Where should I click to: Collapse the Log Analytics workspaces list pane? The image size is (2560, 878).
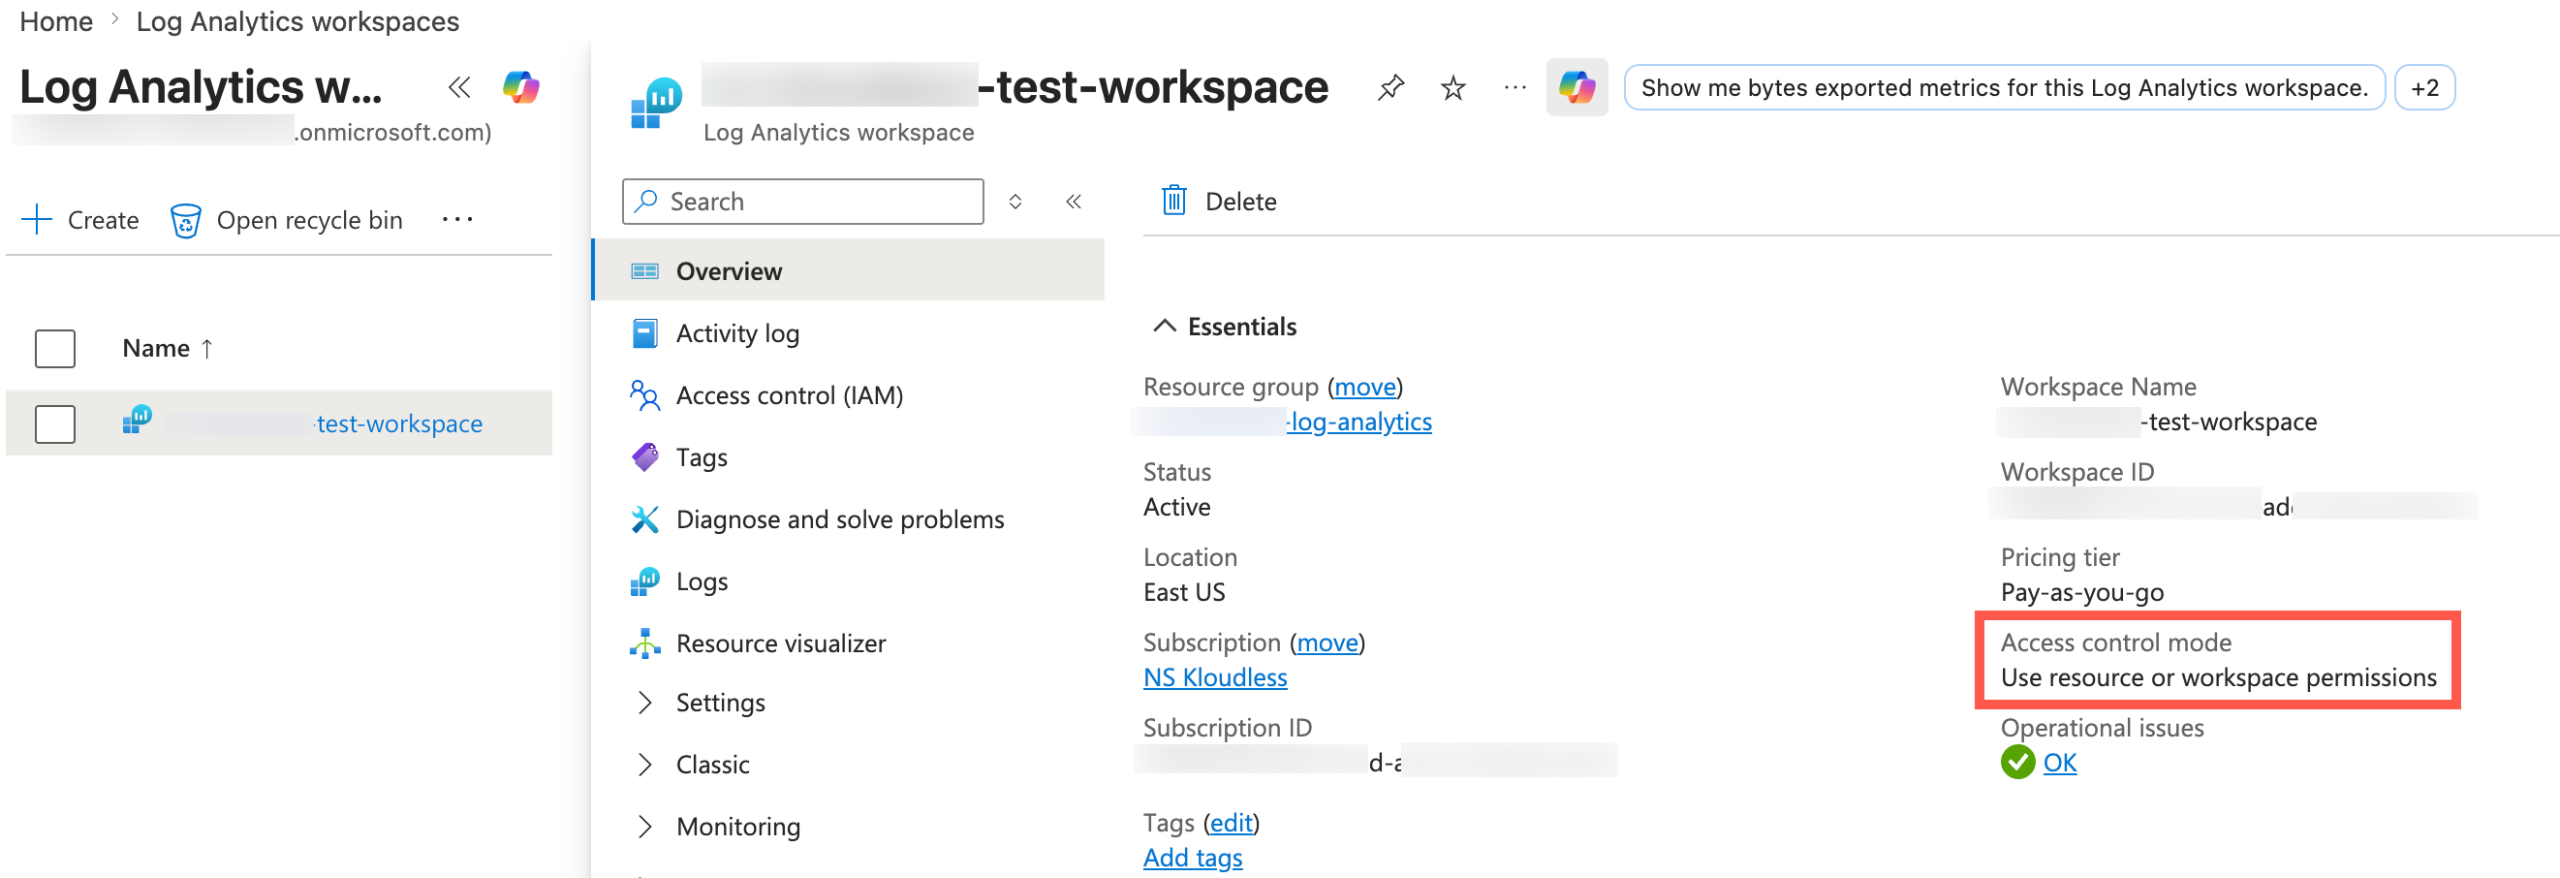click(459, 88)
